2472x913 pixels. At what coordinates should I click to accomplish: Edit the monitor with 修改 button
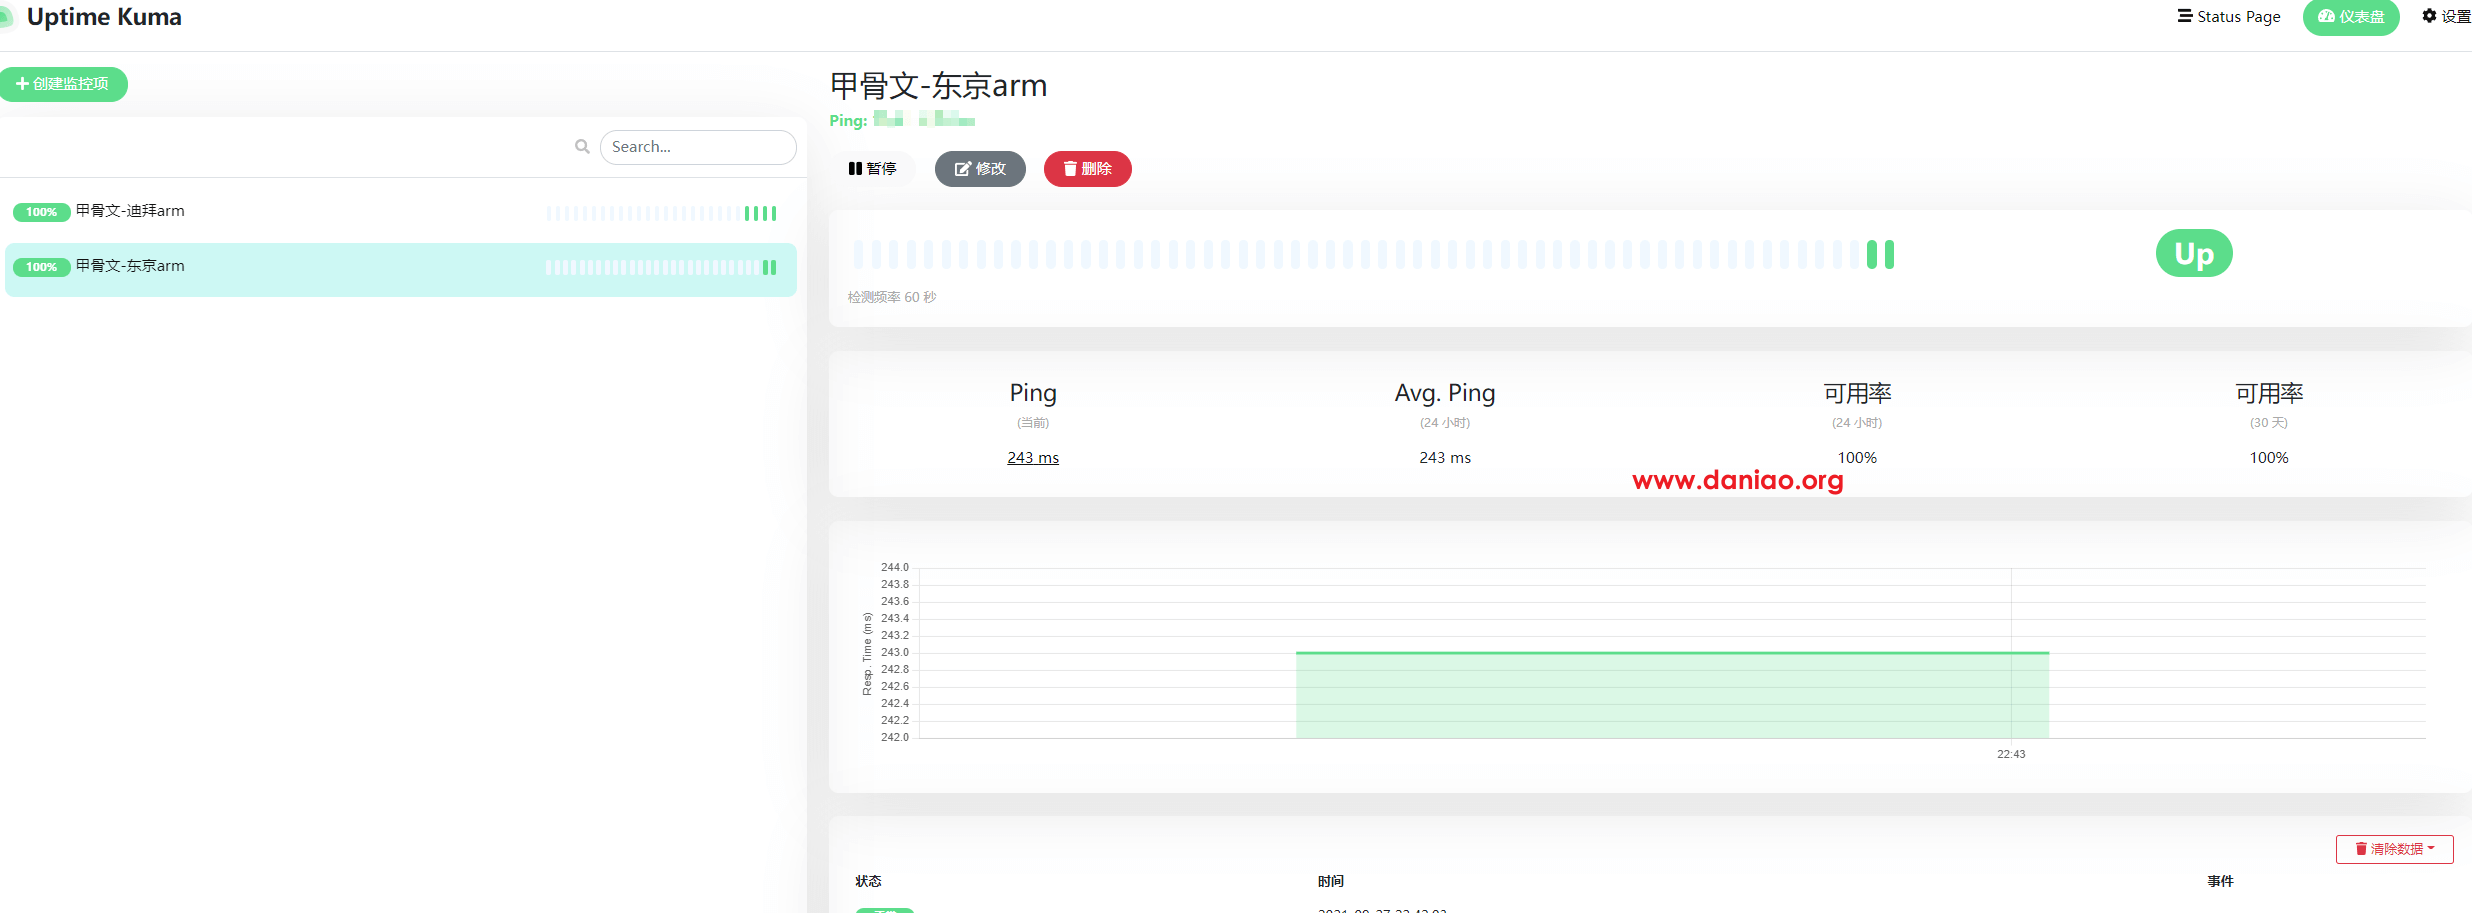[x=980, y=169]
